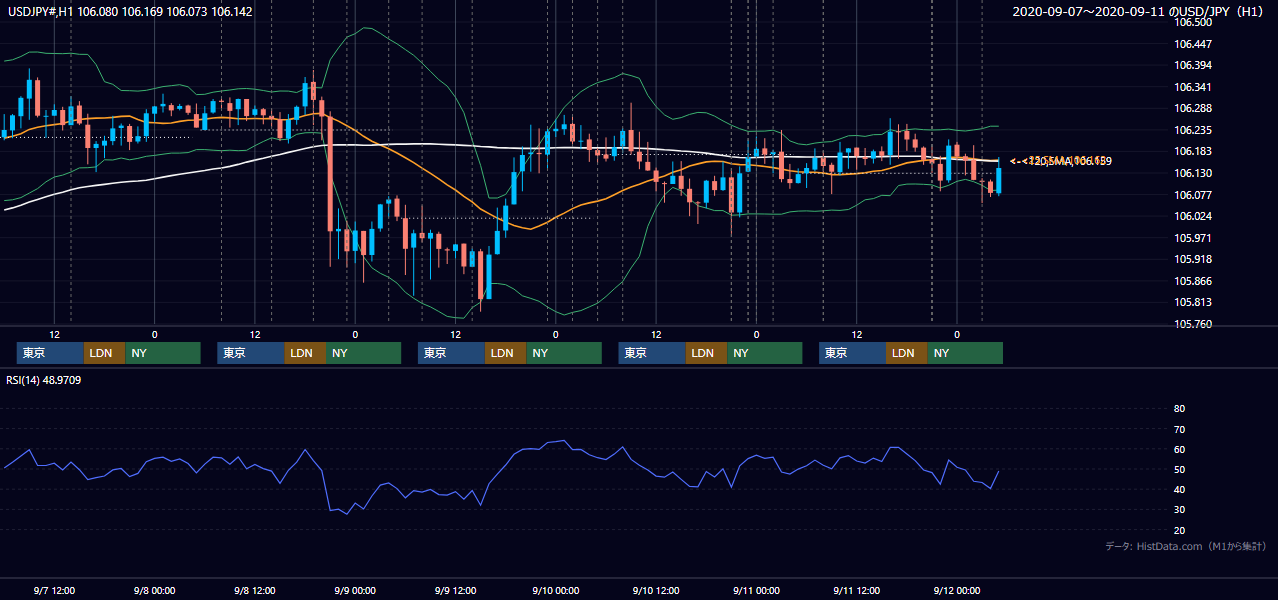Viewport: 1278px width, 600px height.
Task: Click the 106.235 price axis label
Action: [1194, 130]
